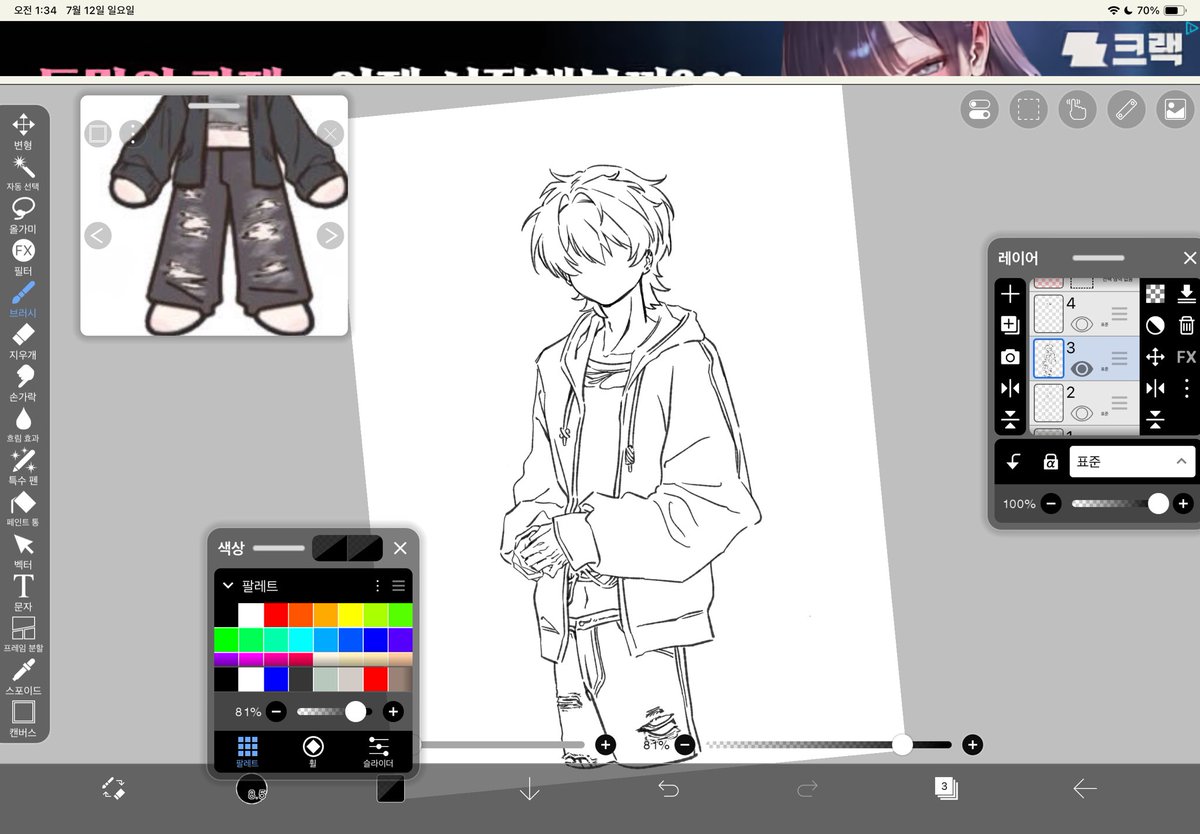
Task: Click the color panel 81% opacity slider
Action: (x=334, y=712)
